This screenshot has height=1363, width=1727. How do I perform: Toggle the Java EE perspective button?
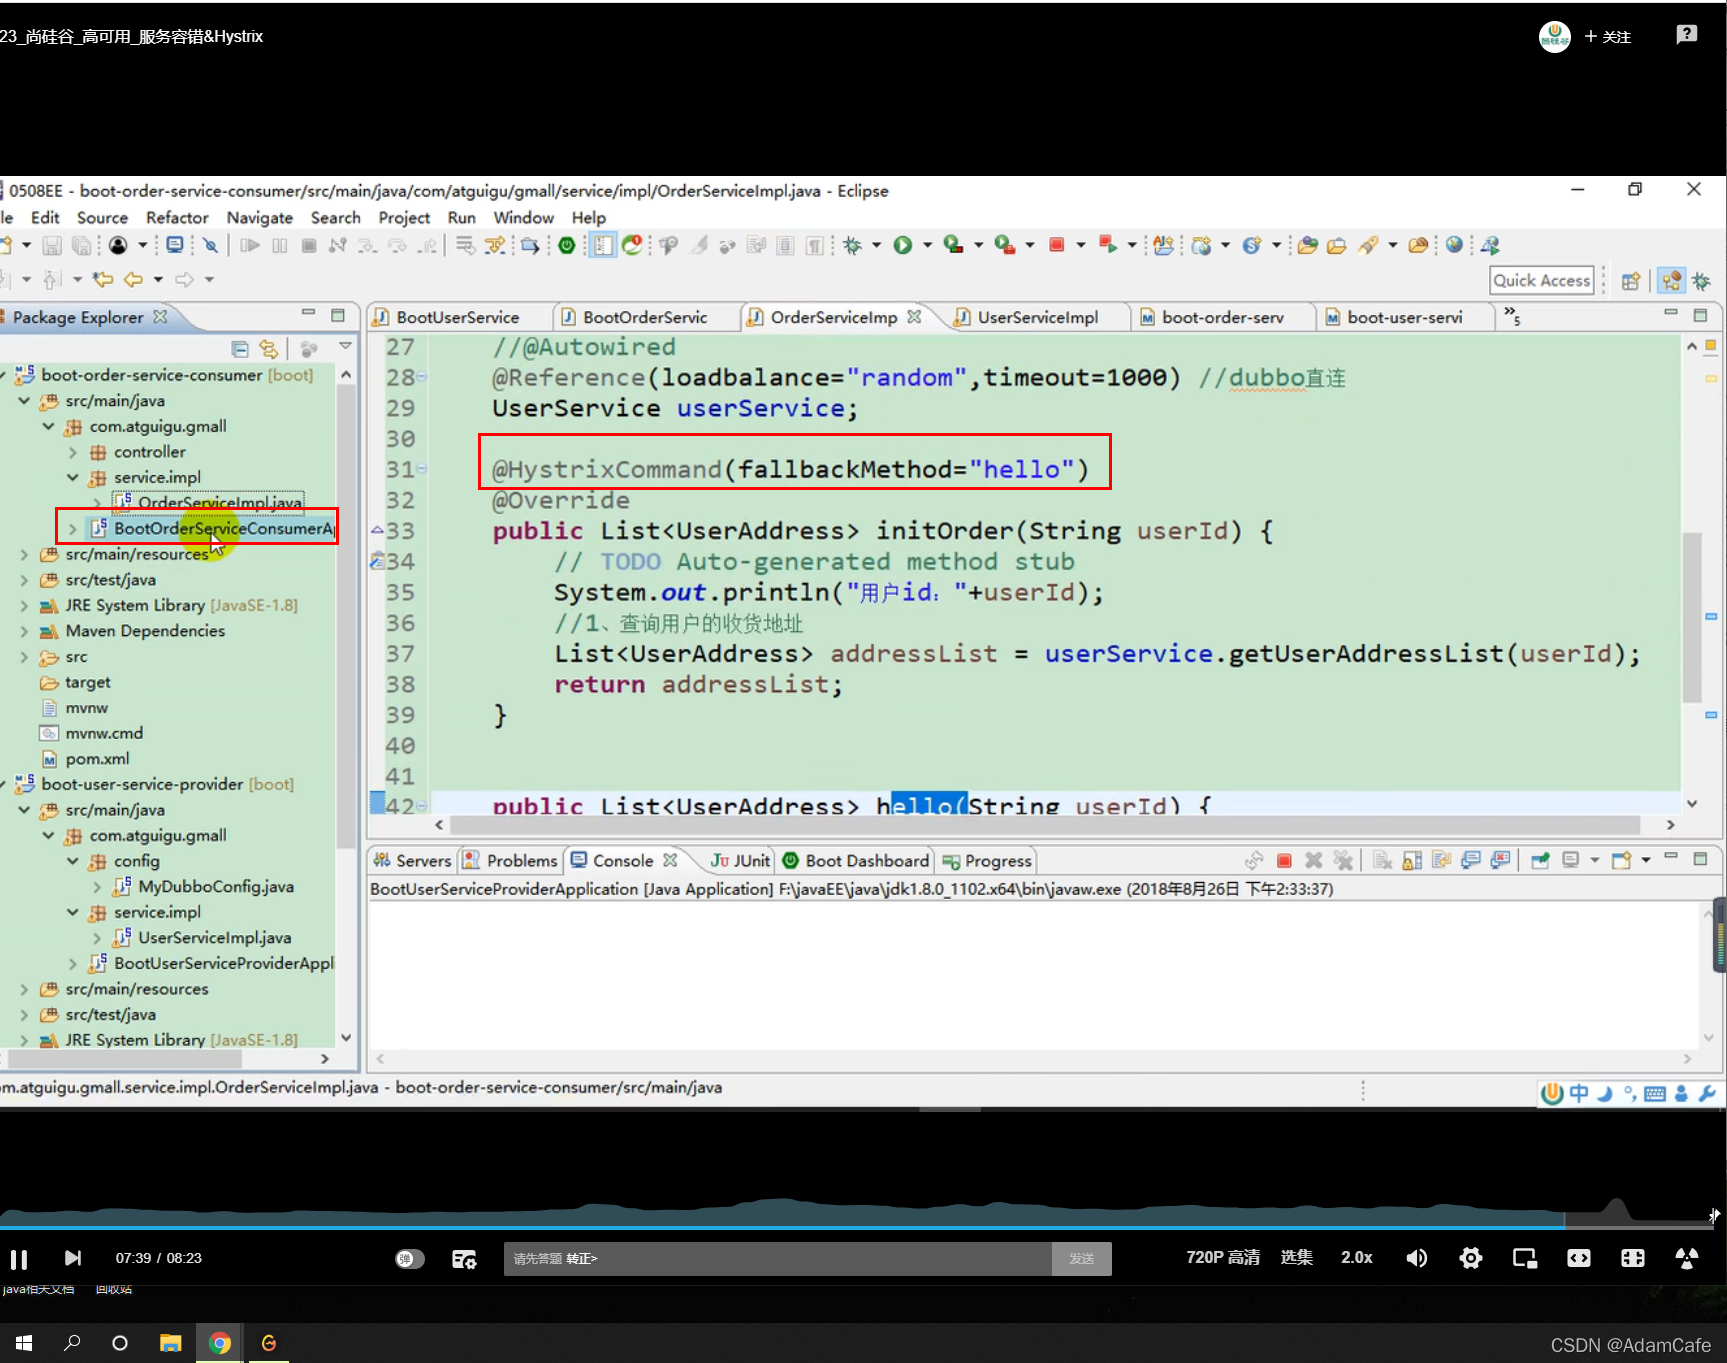(1671, 281)
